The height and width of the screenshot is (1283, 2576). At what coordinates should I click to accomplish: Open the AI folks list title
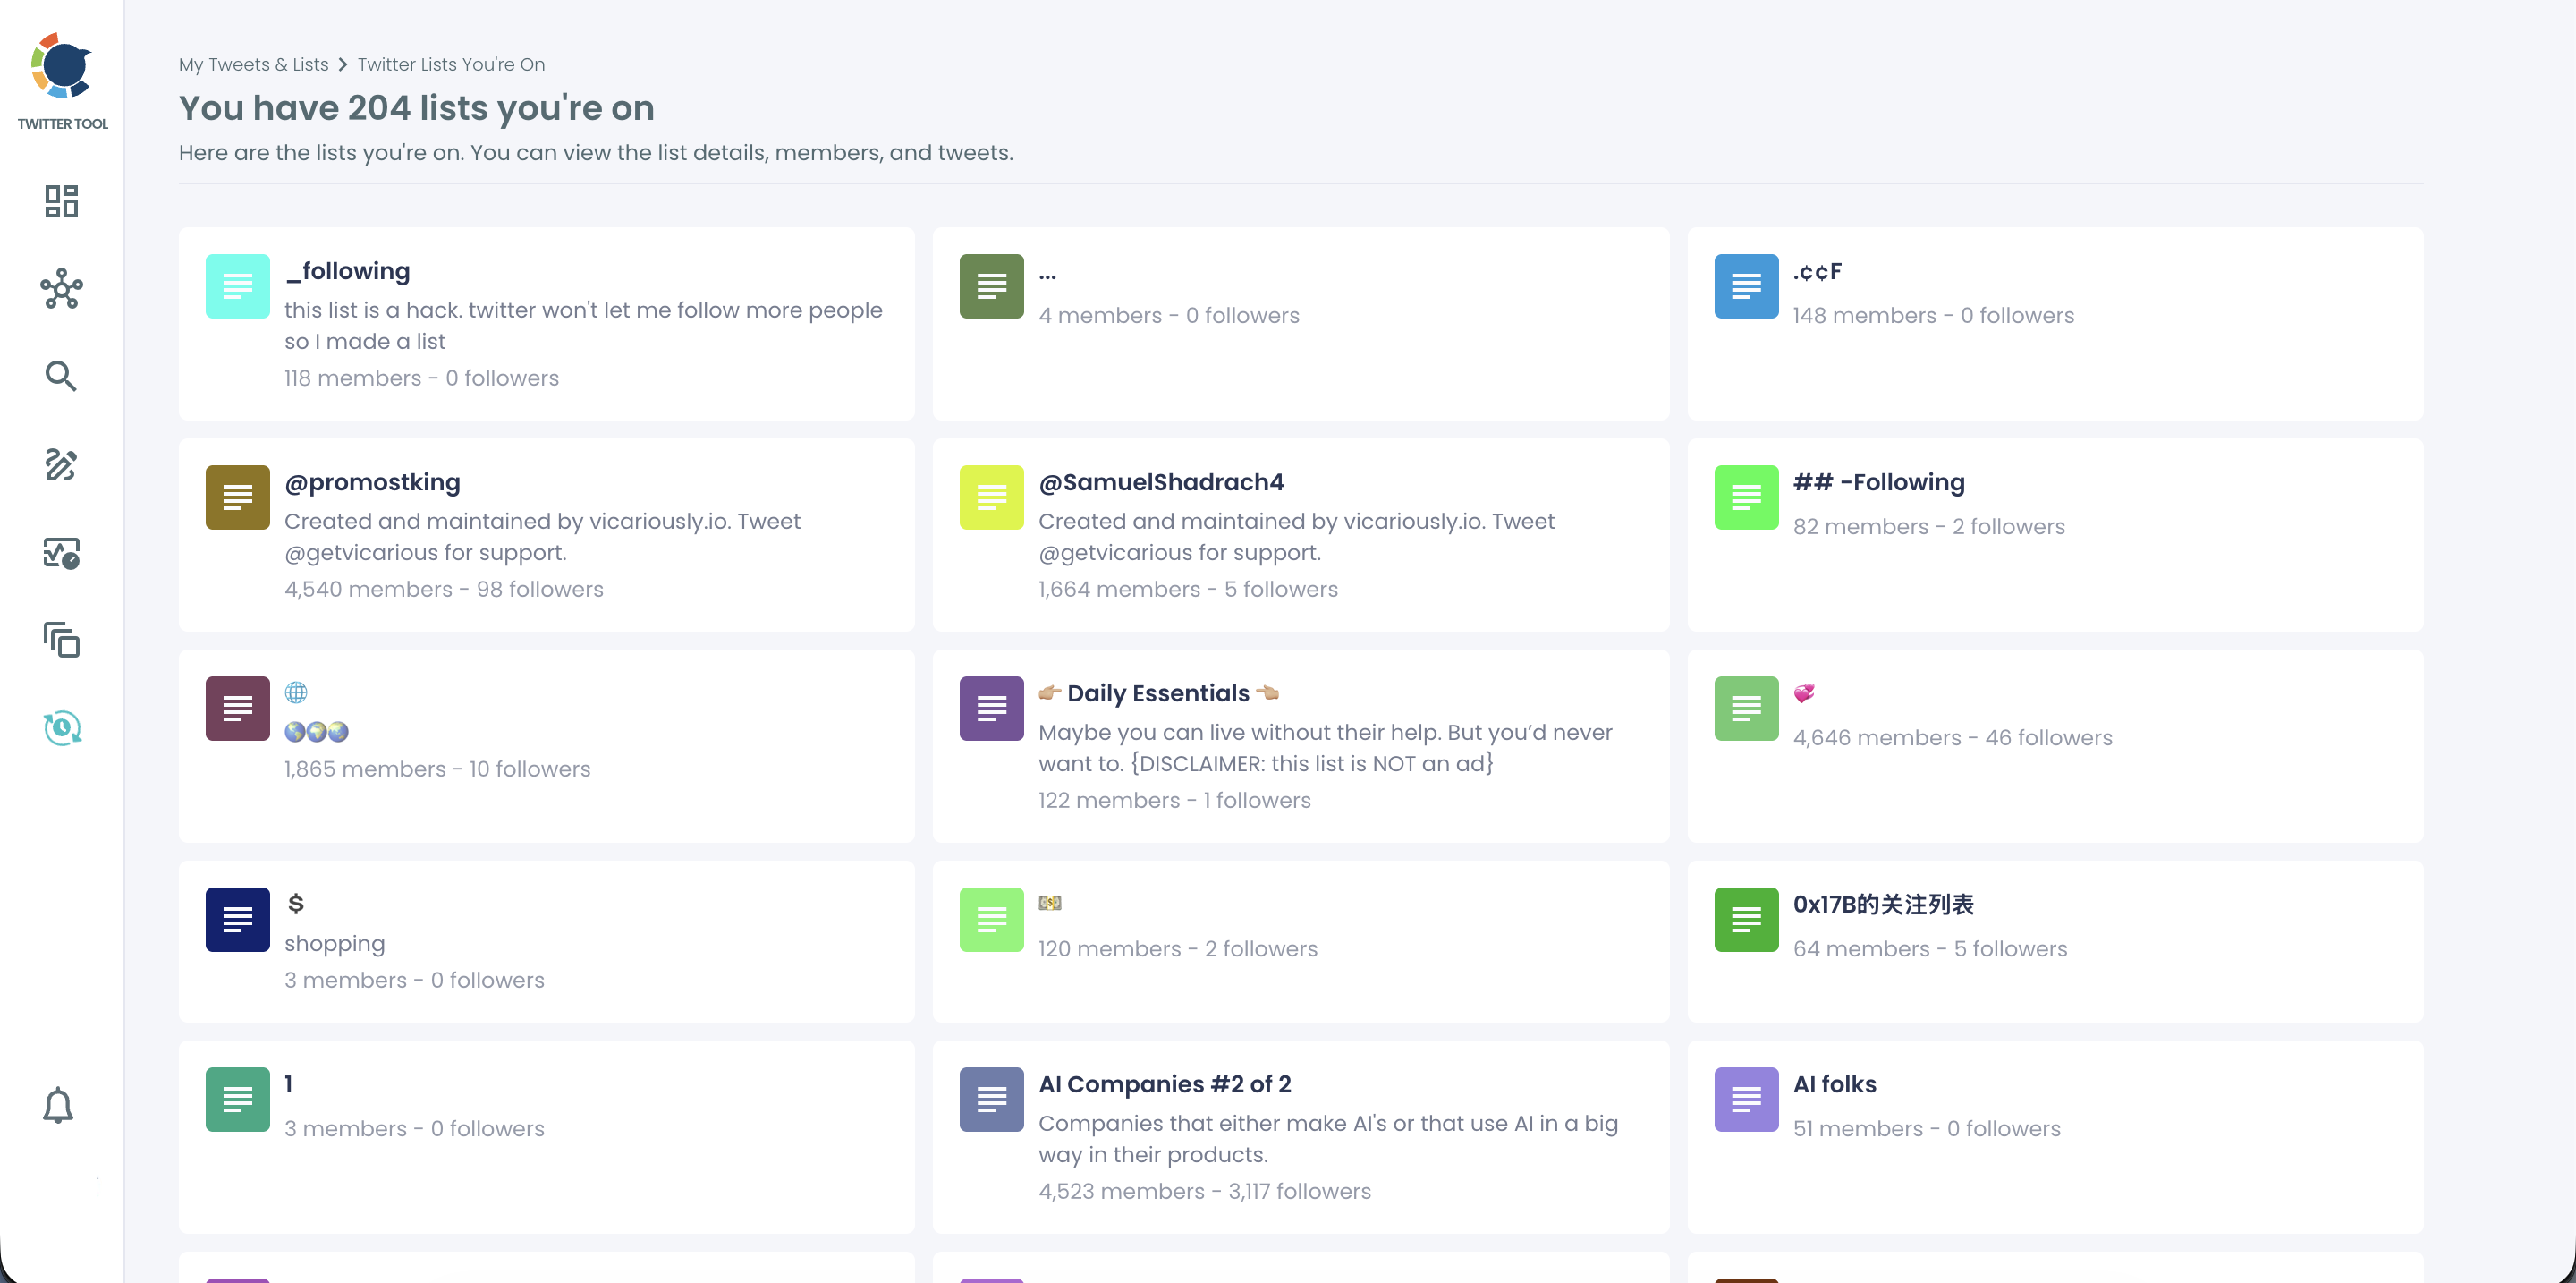(1835, 1084)
